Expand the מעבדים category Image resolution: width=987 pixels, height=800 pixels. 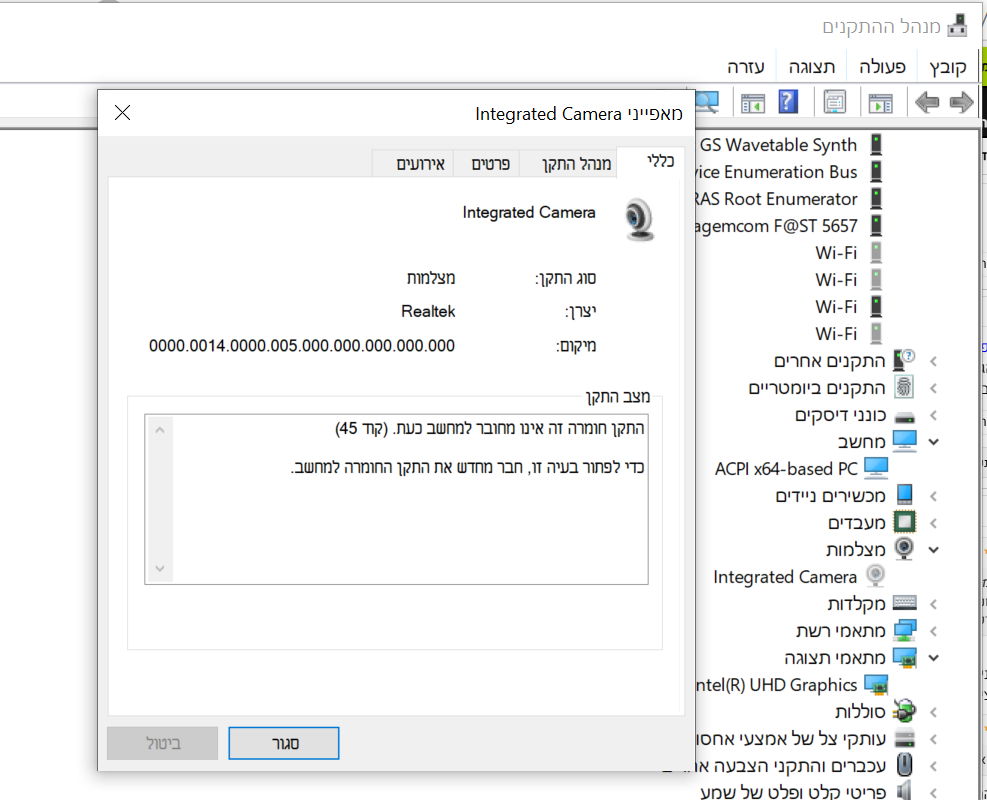click(933, 523)
